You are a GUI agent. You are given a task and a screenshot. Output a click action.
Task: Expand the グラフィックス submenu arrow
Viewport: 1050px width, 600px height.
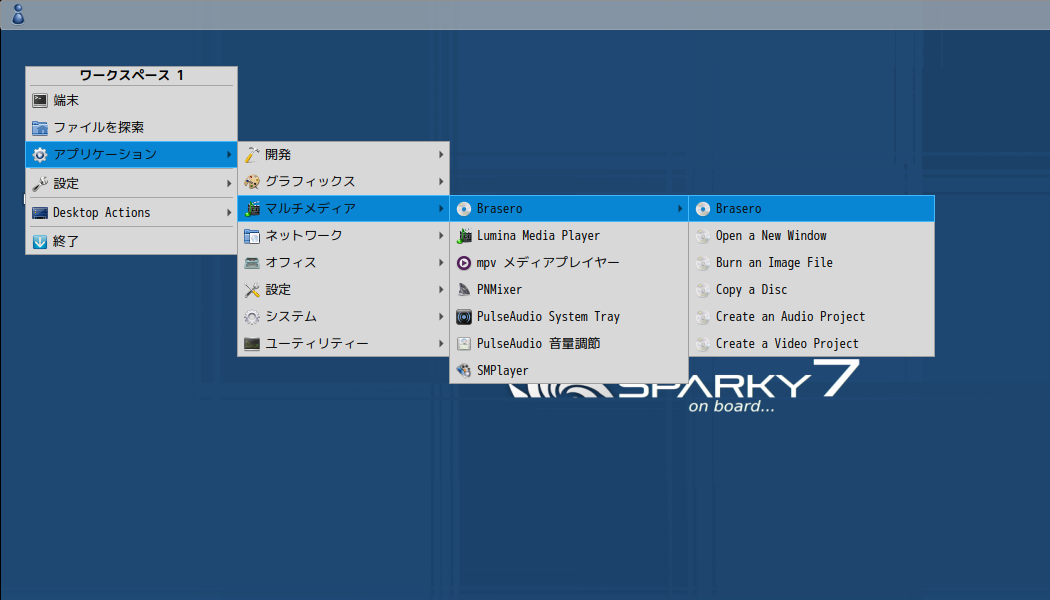[441, 181]
